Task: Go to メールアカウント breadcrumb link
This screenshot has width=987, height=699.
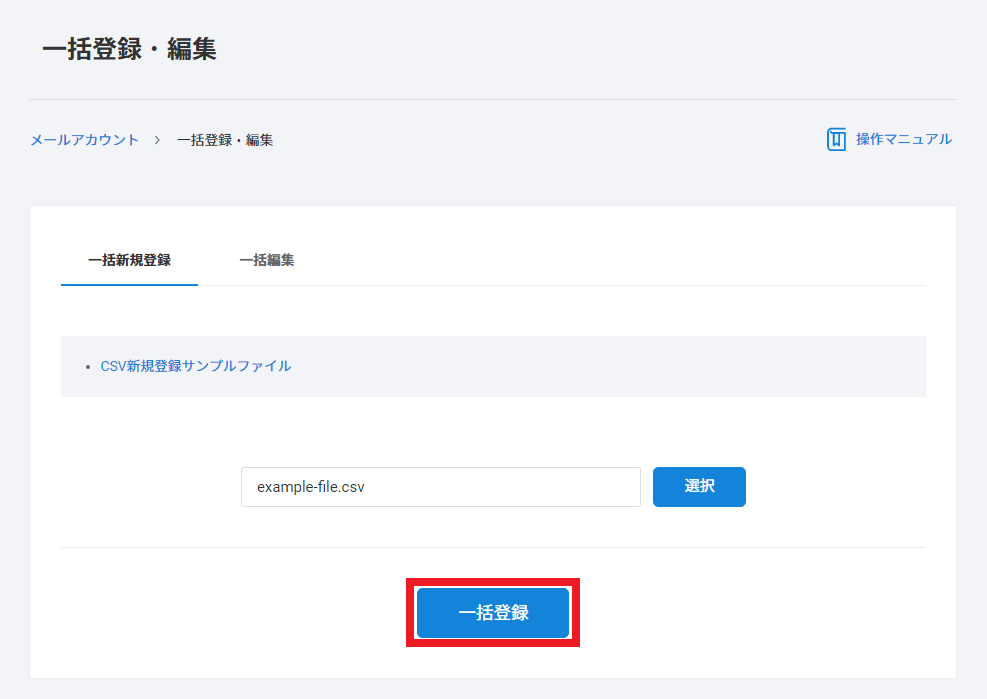Action: click(x=84, y=140)
